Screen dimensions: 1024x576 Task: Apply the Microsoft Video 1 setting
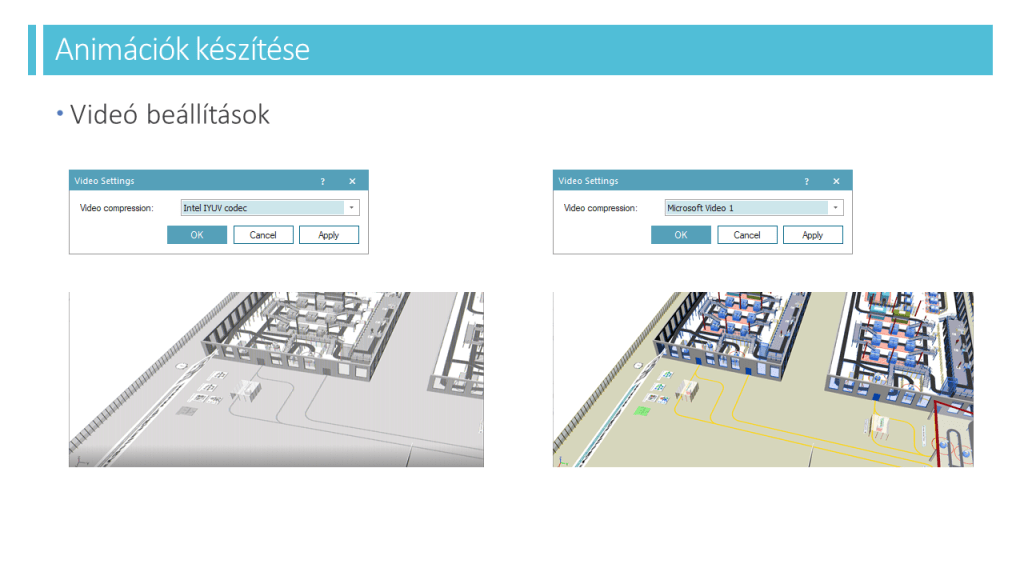[812, 235]
